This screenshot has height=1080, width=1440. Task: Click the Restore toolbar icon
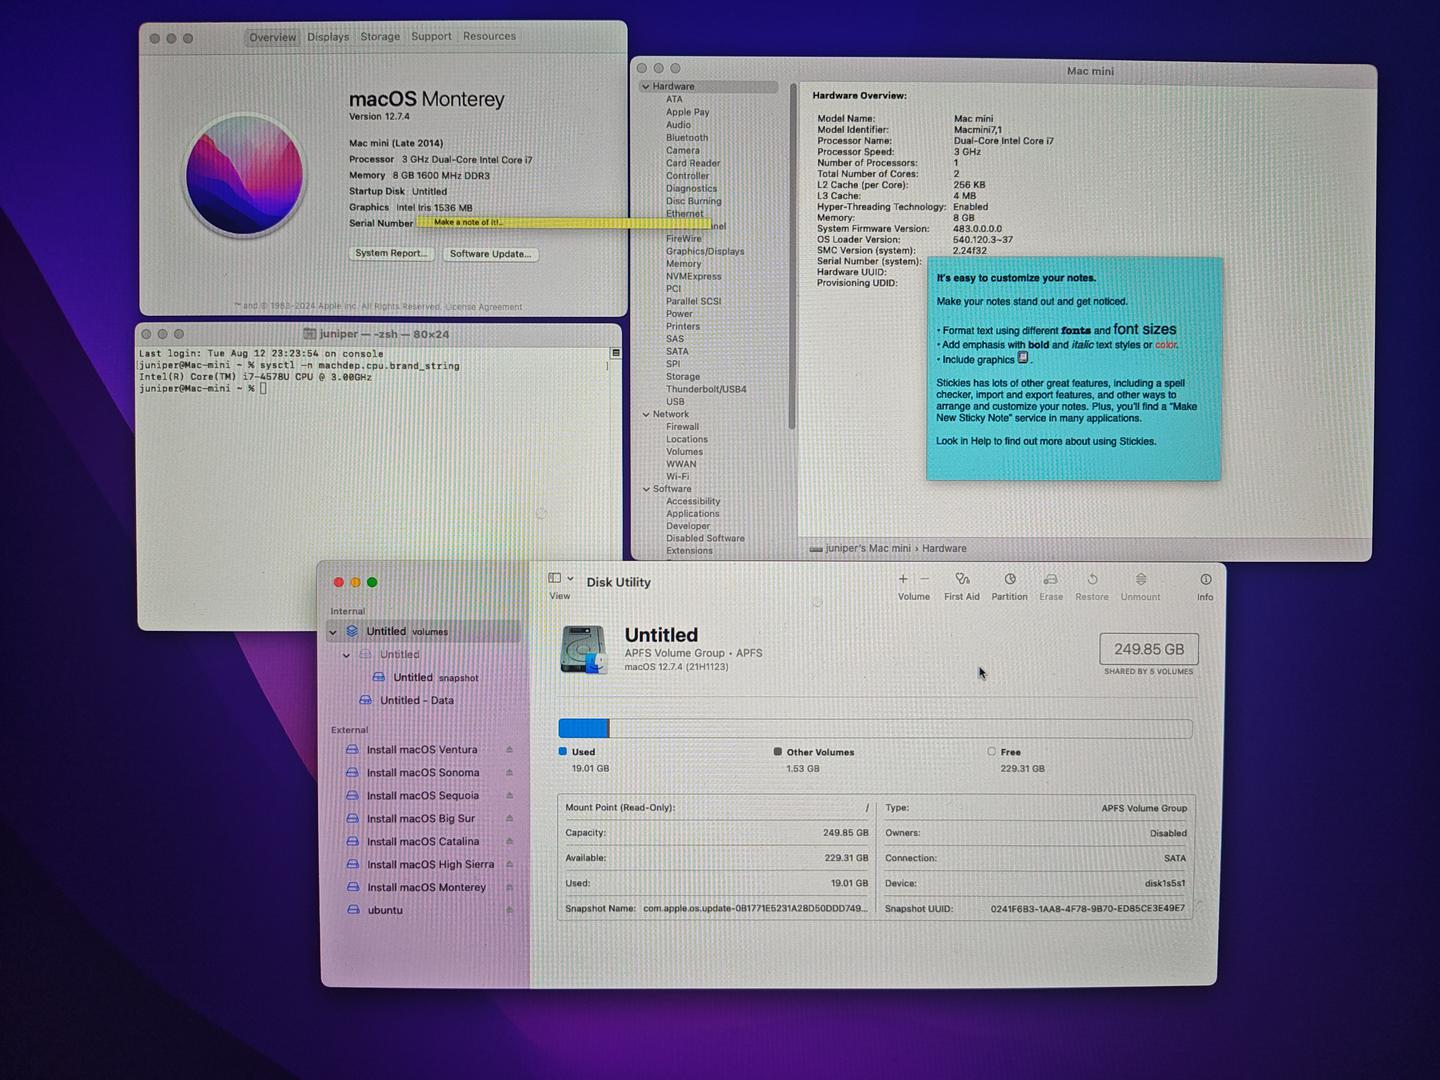(1092, 579)
